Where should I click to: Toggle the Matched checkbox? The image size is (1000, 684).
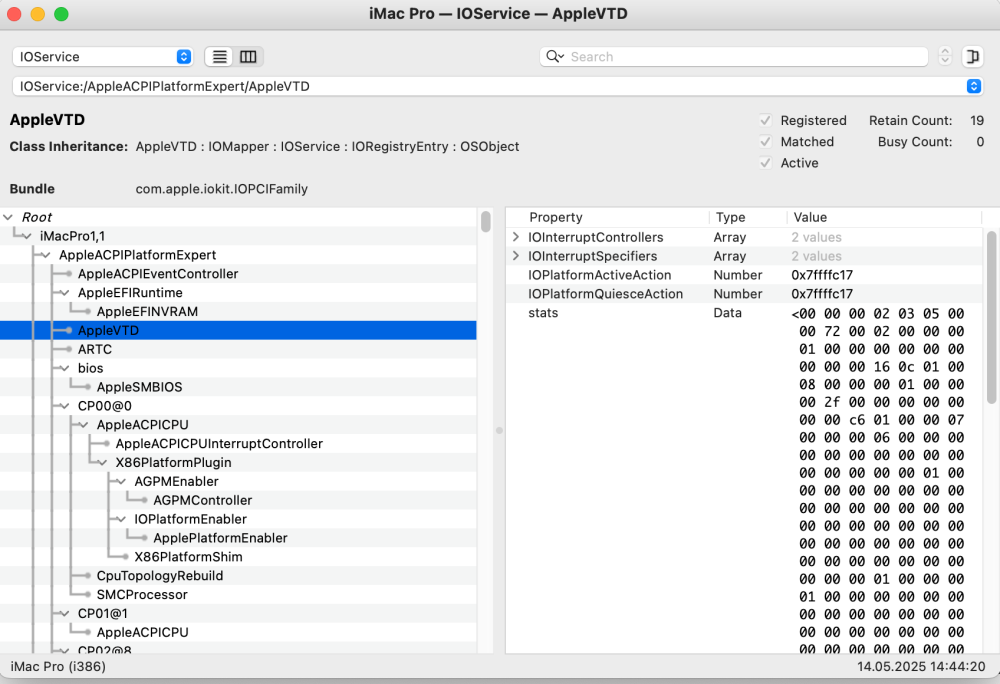765,142
